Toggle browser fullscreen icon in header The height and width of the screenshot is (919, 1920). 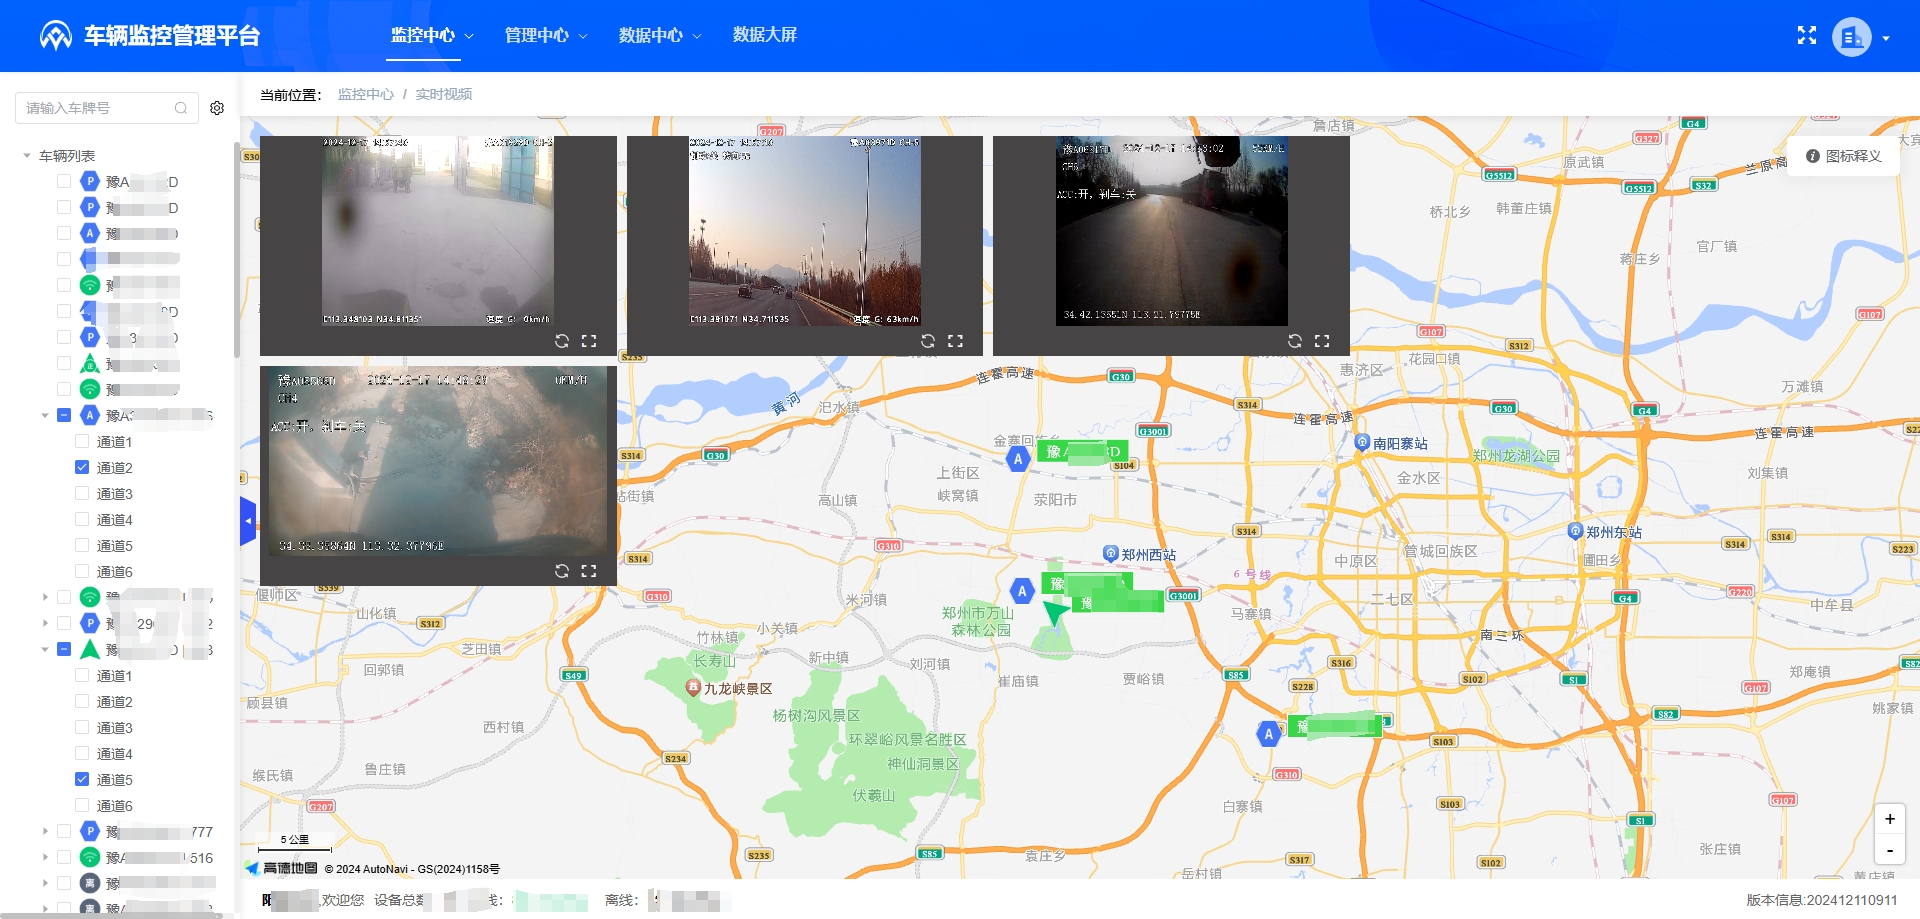pos(1806,36)
